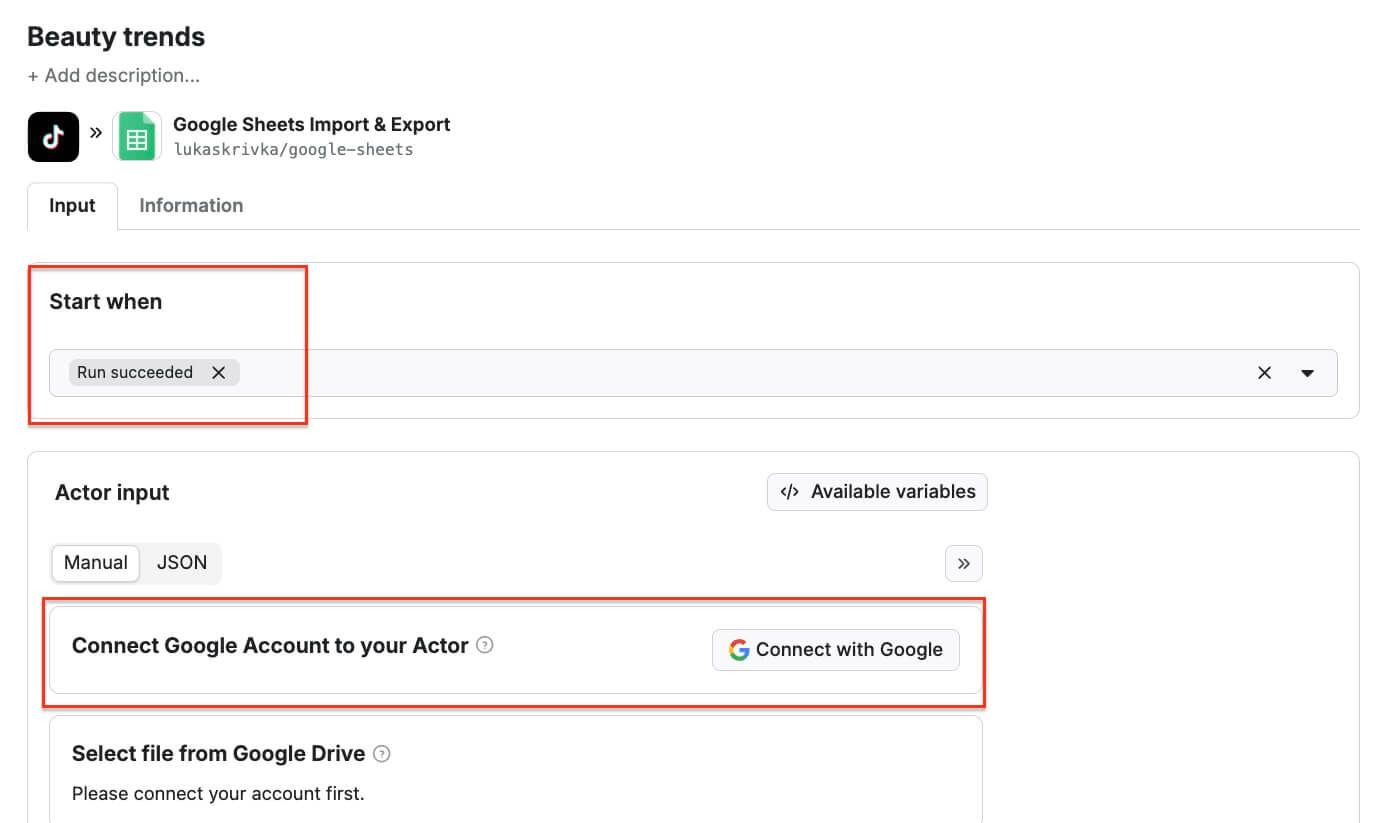Click inside the Start when field

click(700, 373)
